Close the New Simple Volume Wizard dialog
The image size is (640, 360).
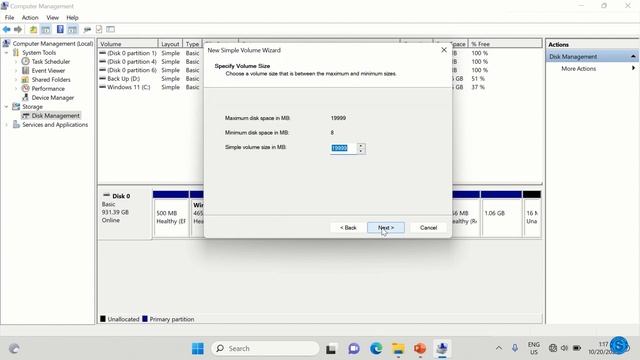pos(444,50)
